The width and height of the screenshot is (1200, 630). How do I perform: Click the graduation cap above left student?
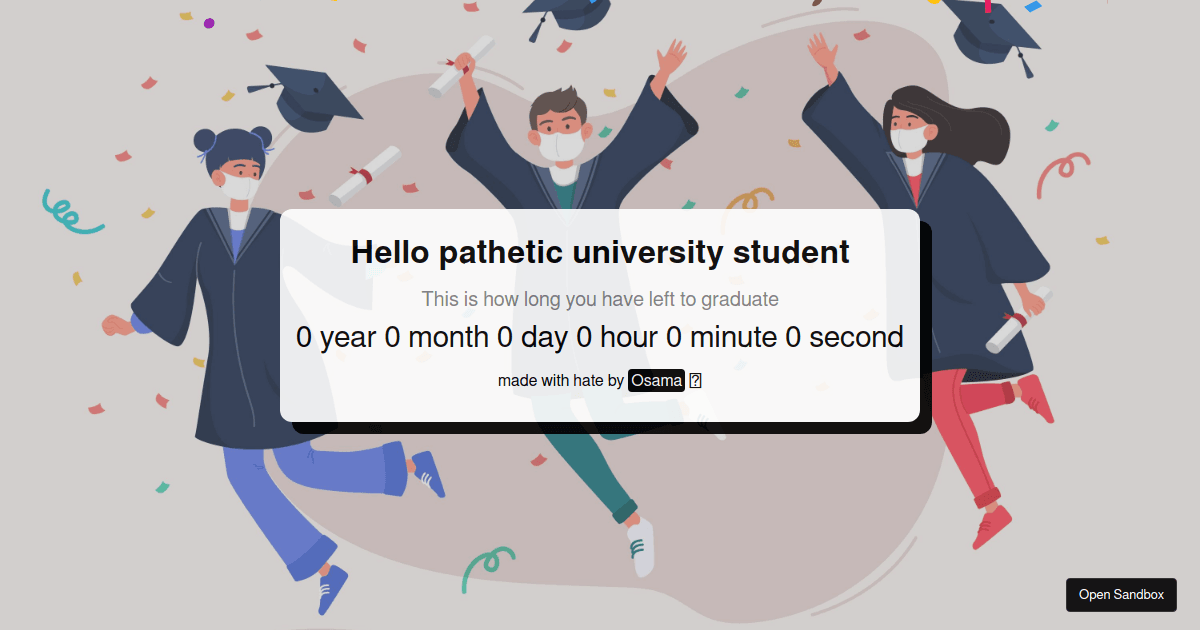click(305, 97)
